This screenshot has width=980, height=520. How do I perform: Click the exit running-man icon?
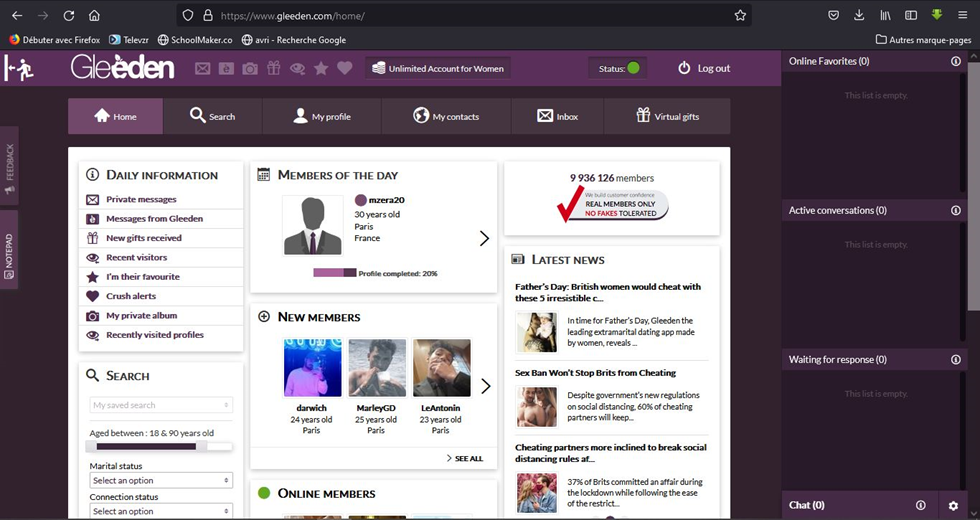[x=19, y=68]
